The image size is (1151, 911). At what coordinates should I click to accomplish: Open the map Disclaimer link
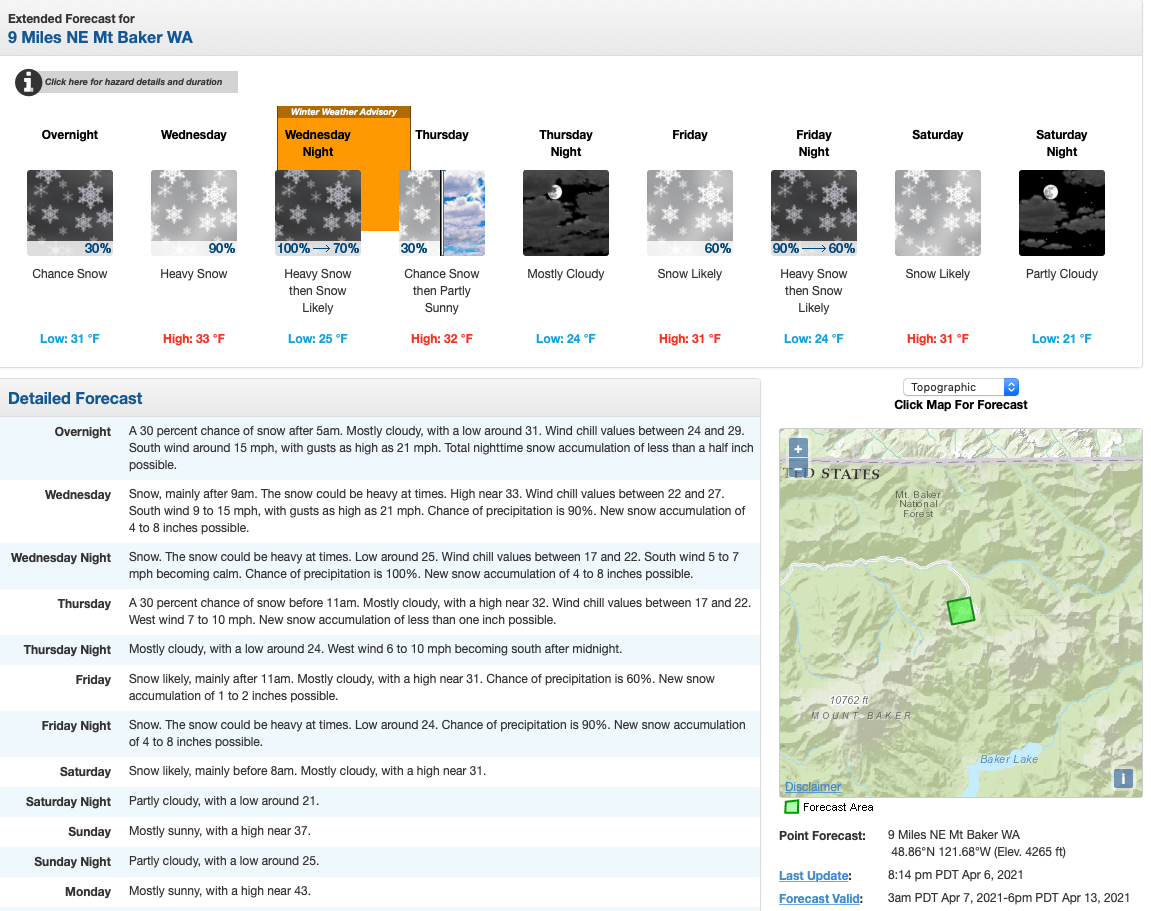pos(813,786)
